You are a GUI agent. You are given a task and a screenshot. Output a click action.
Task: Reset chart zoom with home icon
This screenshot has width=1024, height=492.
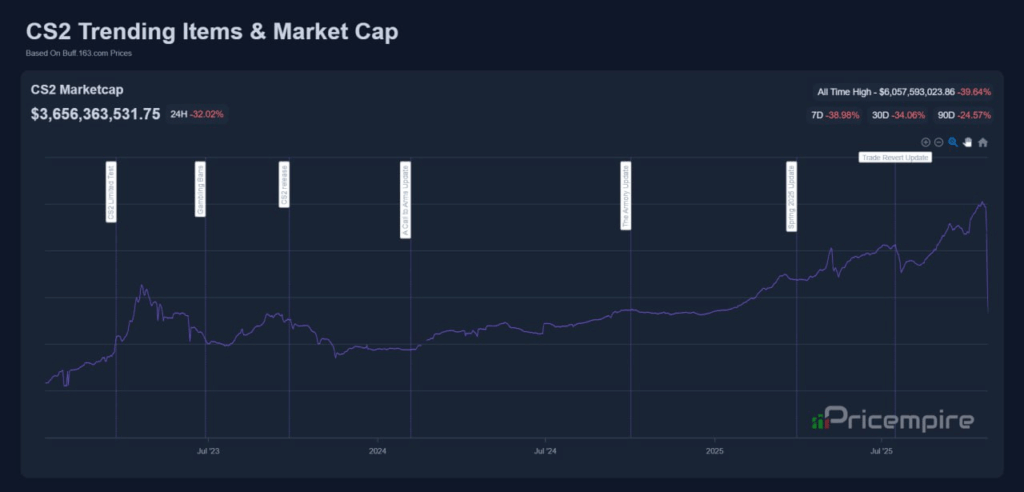(x=983, y=142)
